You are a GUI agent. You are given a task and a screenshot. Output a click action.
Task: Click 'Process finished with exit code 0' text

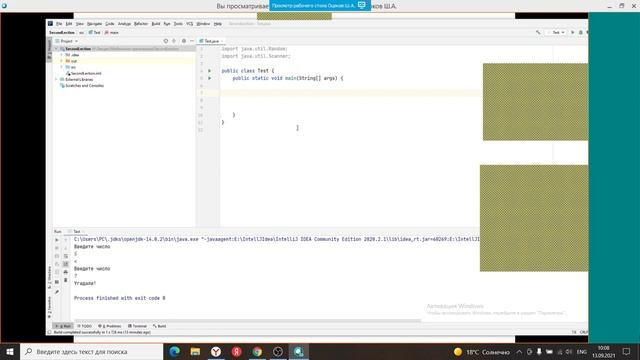click(x=120, y=298)
